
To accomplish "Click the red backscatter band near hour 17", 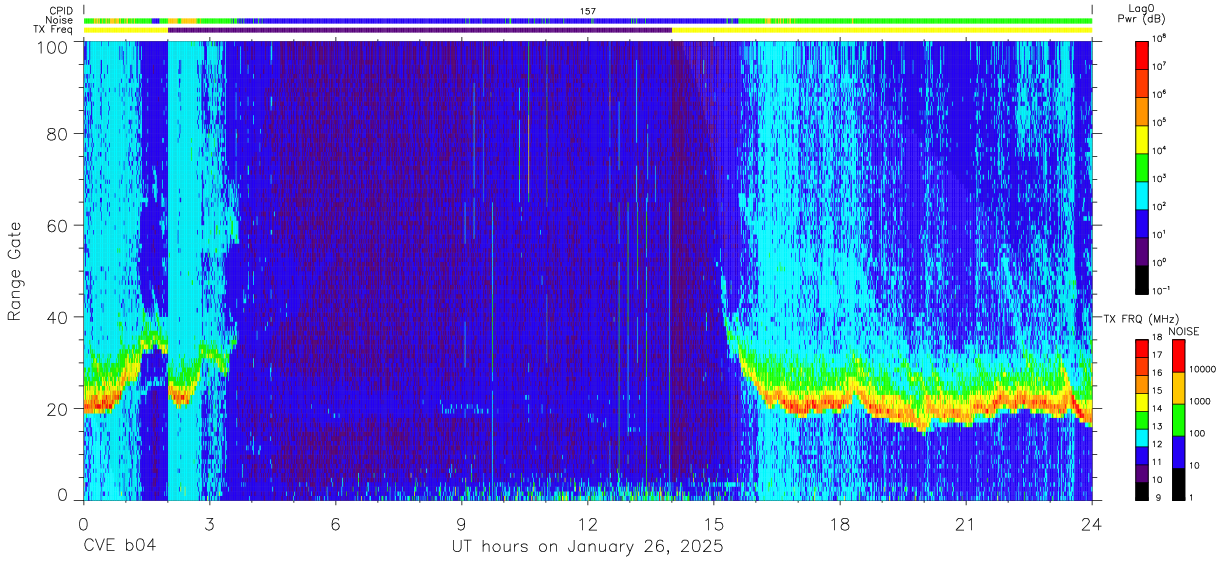I will pos(800,406).
